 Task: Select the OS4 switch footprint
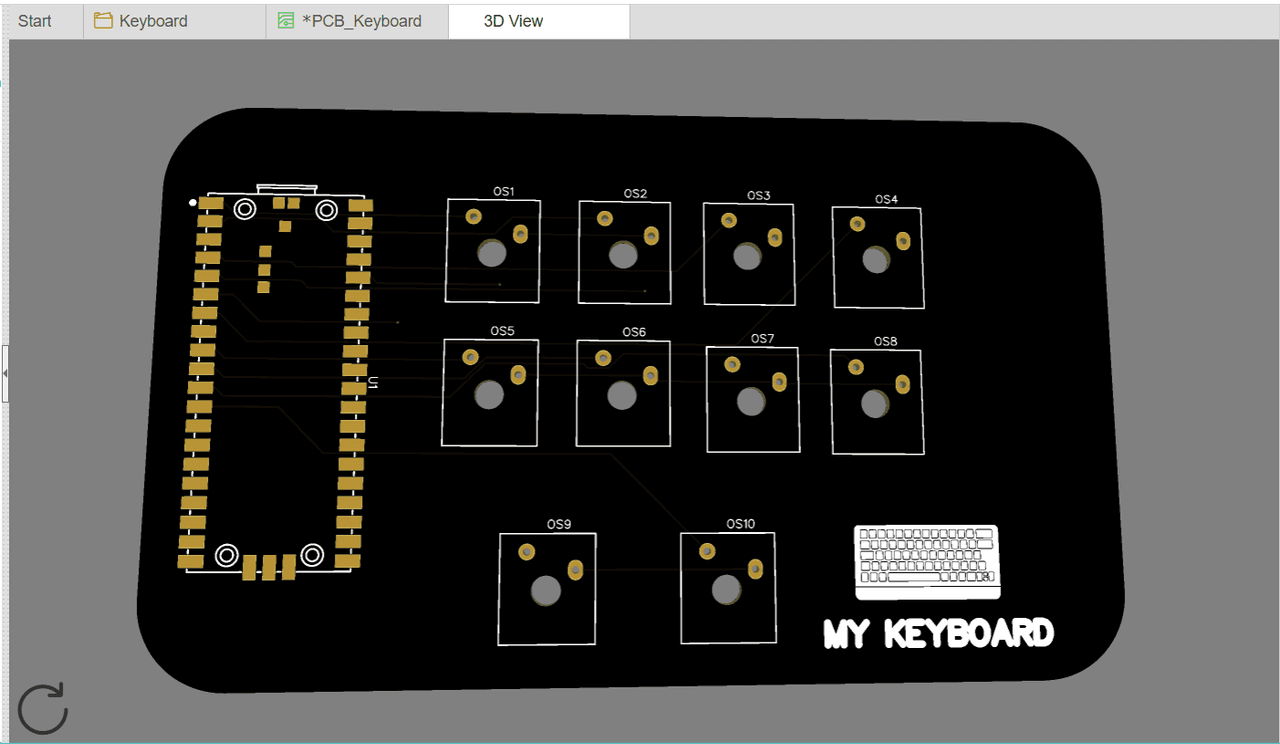point(877,258)
